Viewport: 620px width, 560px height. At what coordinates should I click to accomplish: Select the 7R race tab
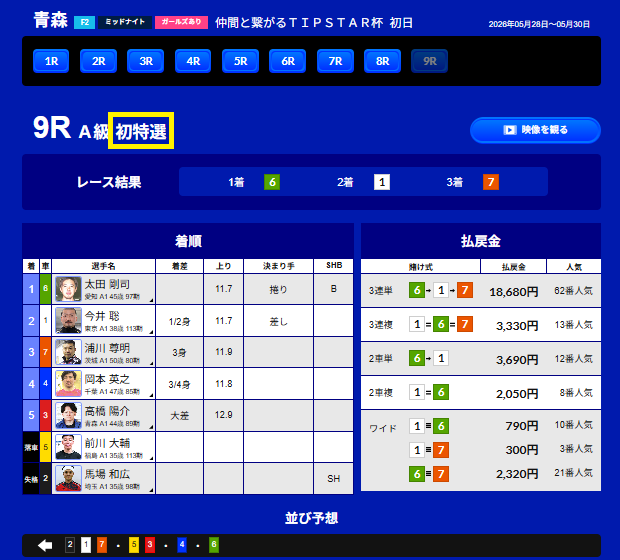[x=335, y=61]
